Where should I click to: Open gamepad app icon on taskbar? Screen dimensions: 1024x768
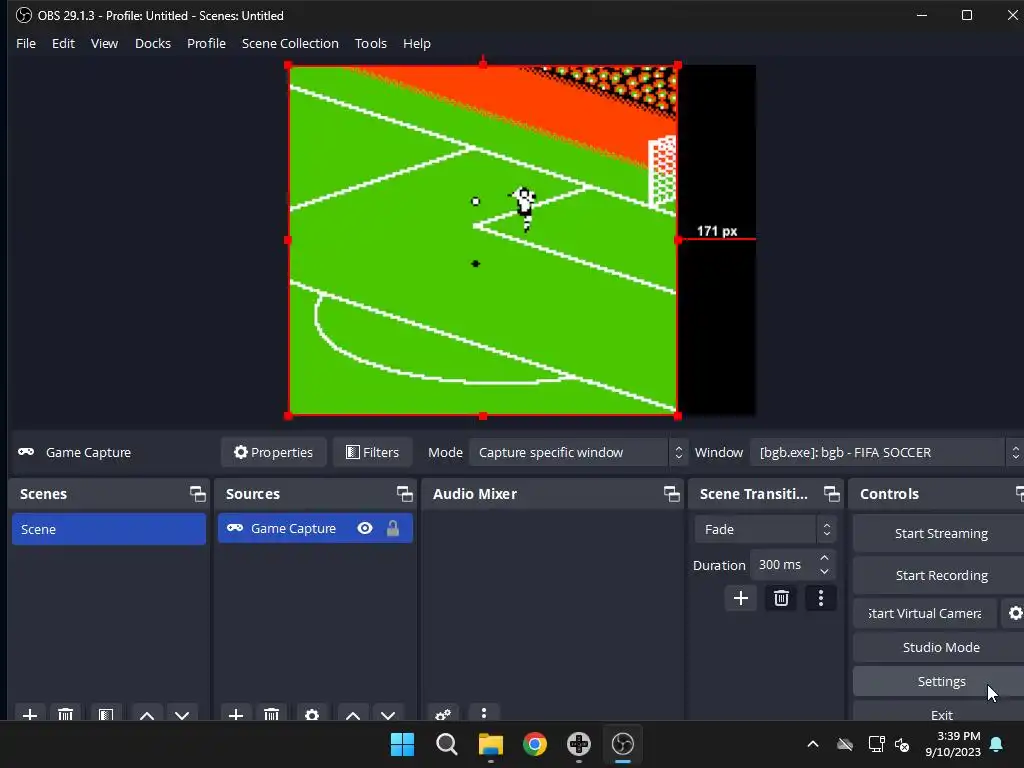[579, 744]
